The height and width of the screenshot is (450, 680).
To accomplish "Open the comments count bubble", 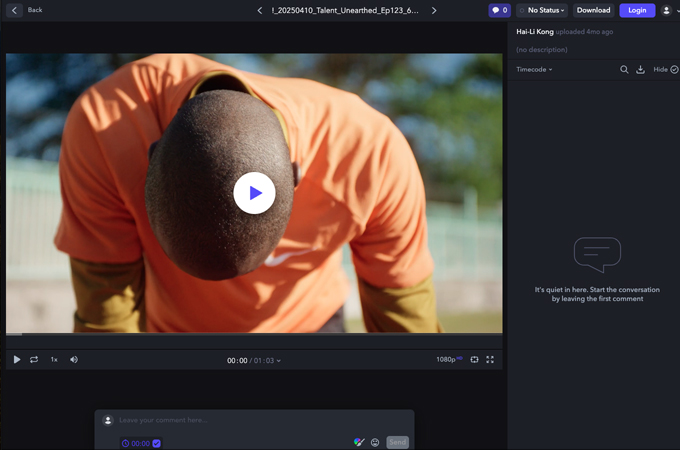I will (500, 10).
